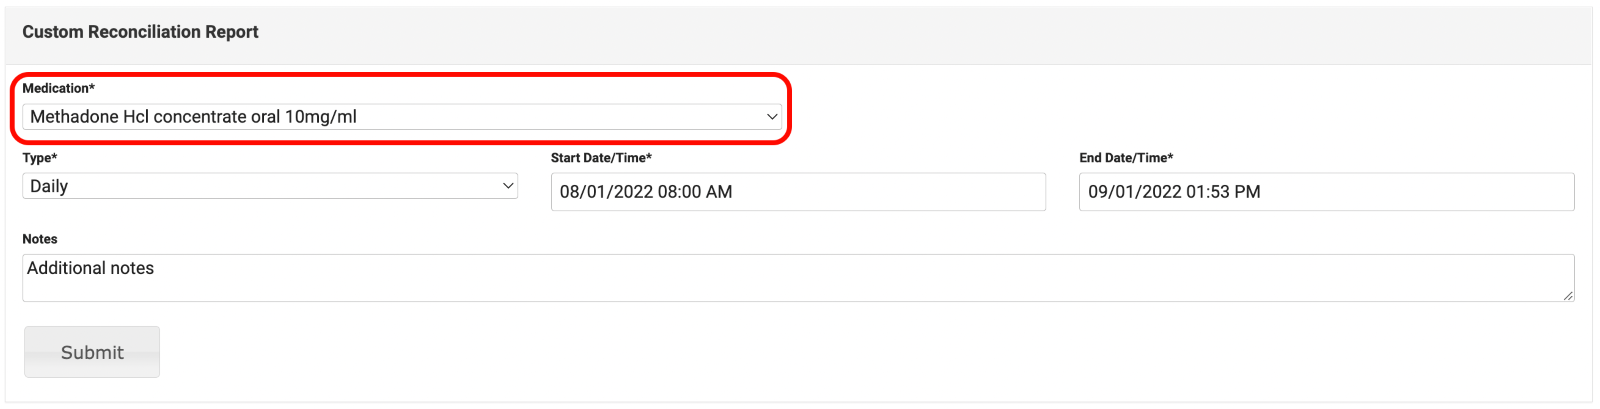Image resolution: width=1600 pixels, height=409 pixels.
Task: Open the Medication dropdown
Action: [x=400, y=117]
